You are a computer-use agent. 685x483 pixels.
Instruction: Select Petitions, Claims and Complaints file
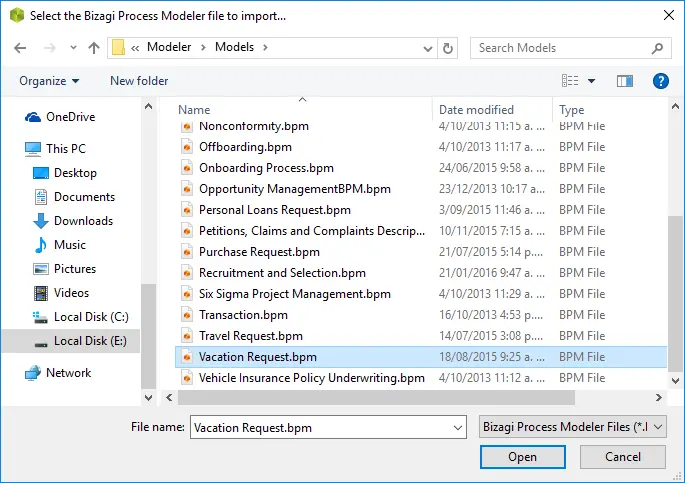coord(312,231)
